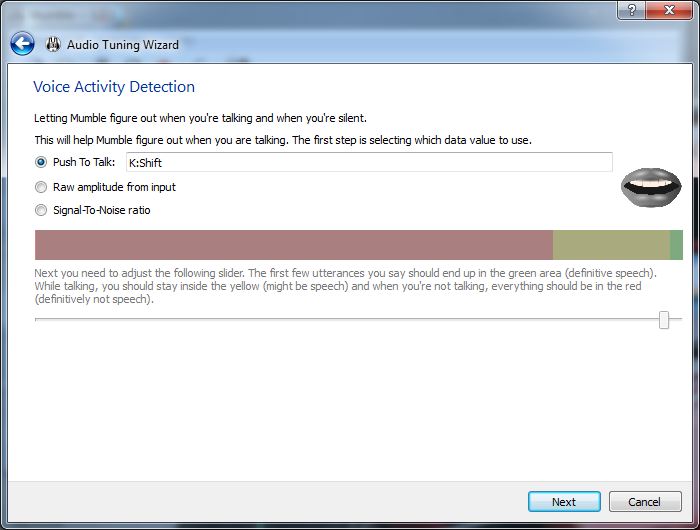Image resolution: width=700 pixels, height=530 pixels.
Task: Click the voice detection threshold slider handle
Action: click(664, 320)
